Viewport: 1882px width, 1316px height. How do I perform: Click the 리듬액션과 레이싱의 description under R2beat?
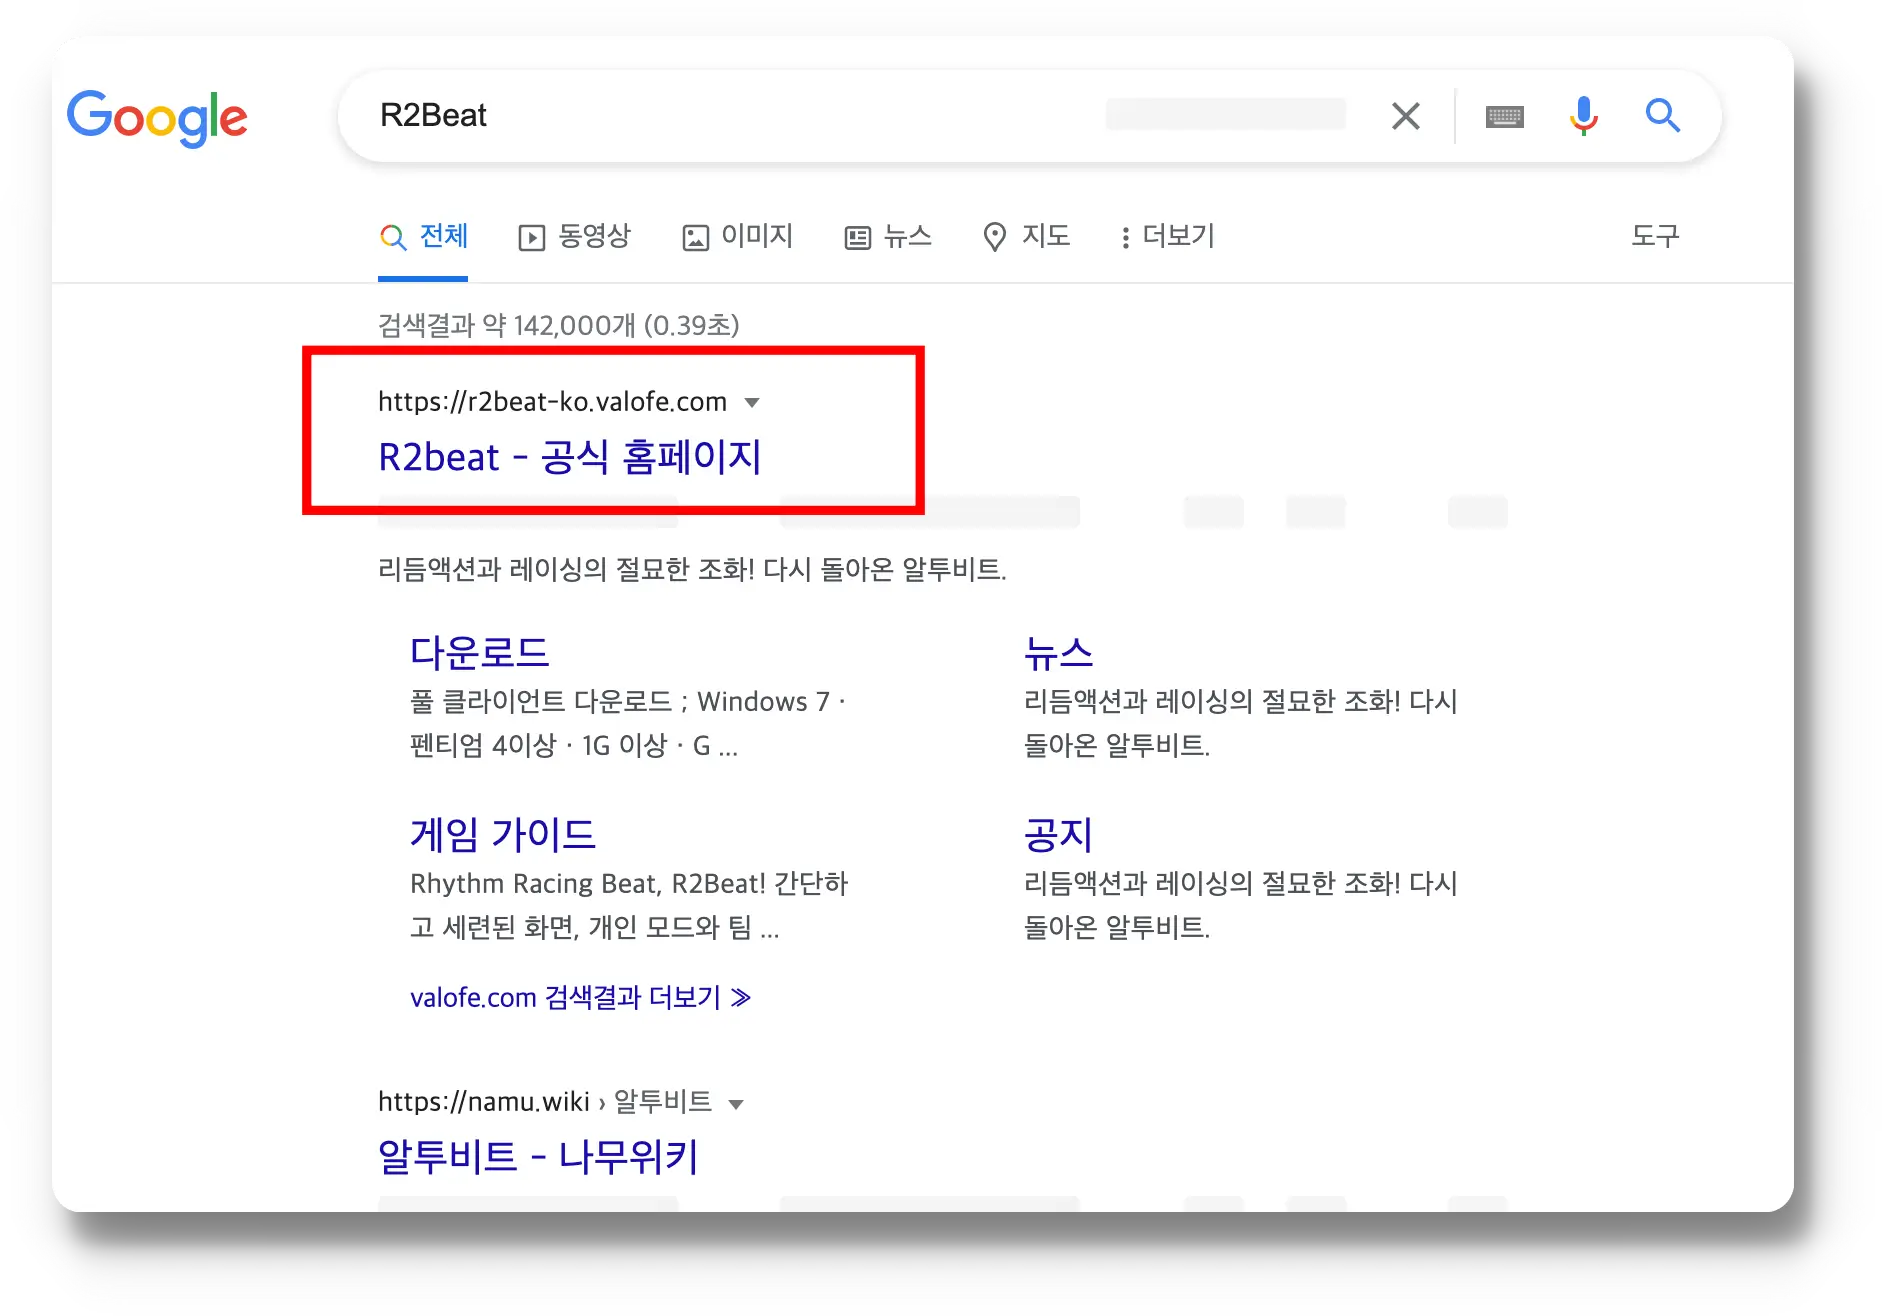(692, 570)
